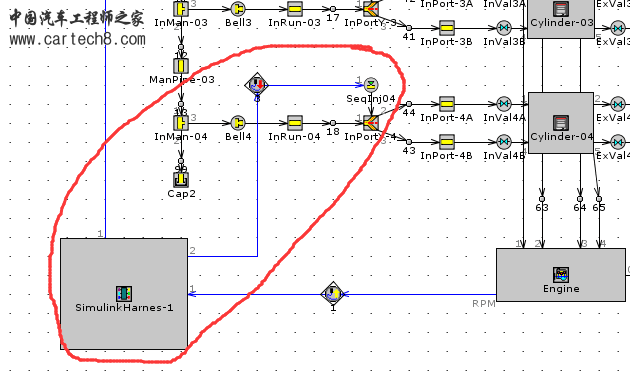Click the InVal4B valve icon

504,142
